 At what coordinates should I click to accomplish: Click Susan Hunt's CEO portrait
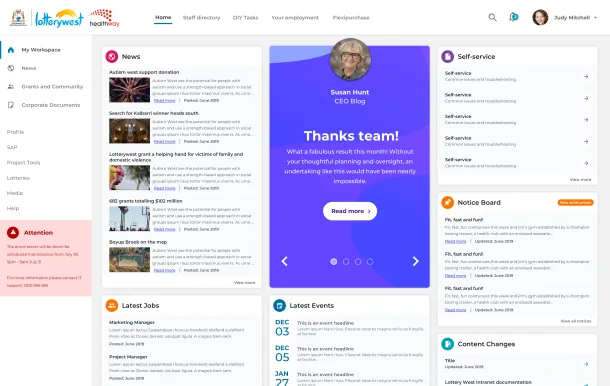tap(350, 59)
